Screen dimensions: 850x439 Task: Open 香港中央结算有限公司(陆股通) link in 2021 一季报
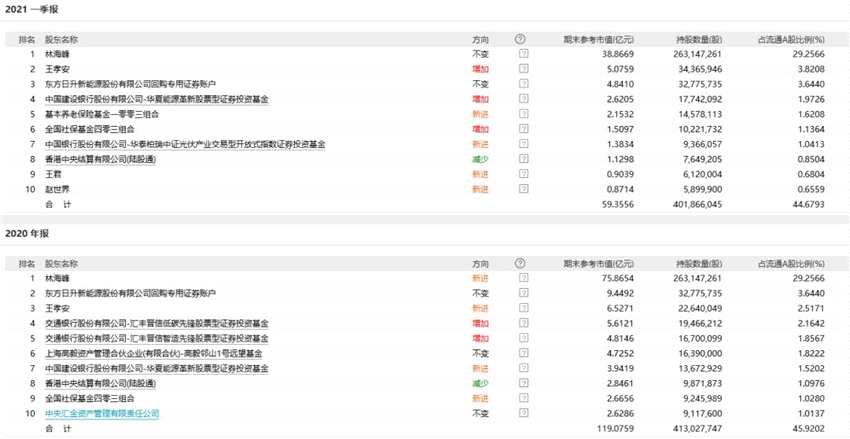pyautogui.click(x=101, y=159)
